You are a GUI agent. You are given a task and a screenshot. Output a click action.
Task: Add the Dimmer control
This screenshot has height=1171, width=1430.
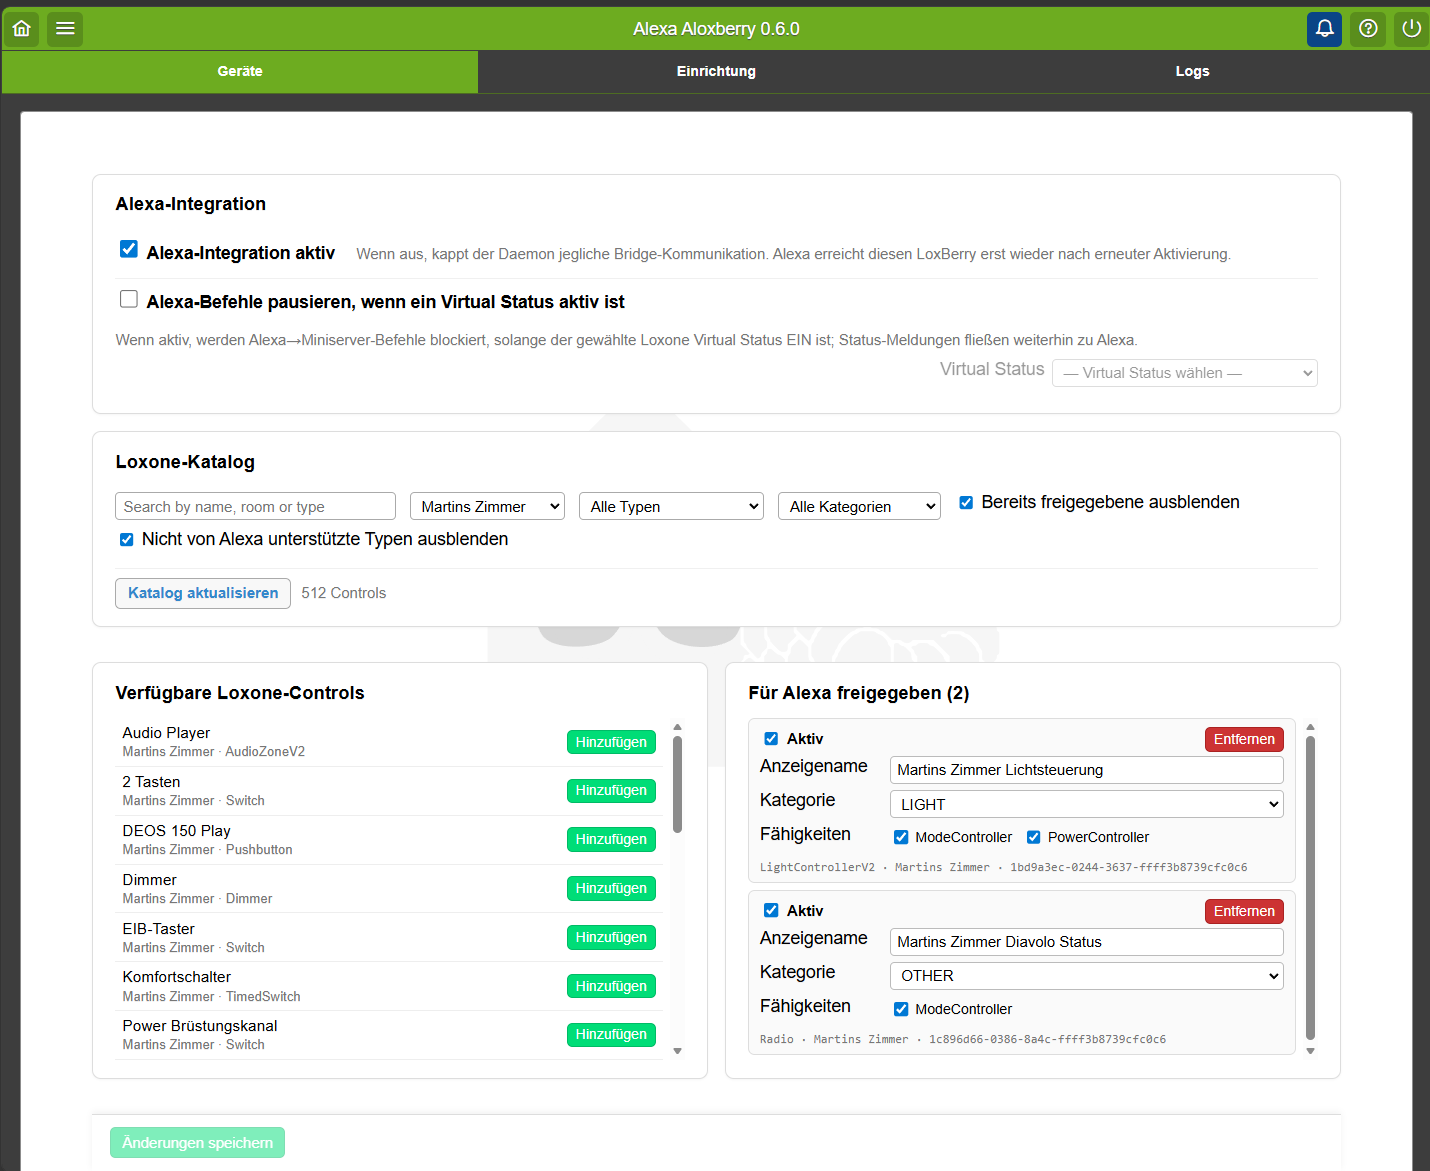coord(611,889)
